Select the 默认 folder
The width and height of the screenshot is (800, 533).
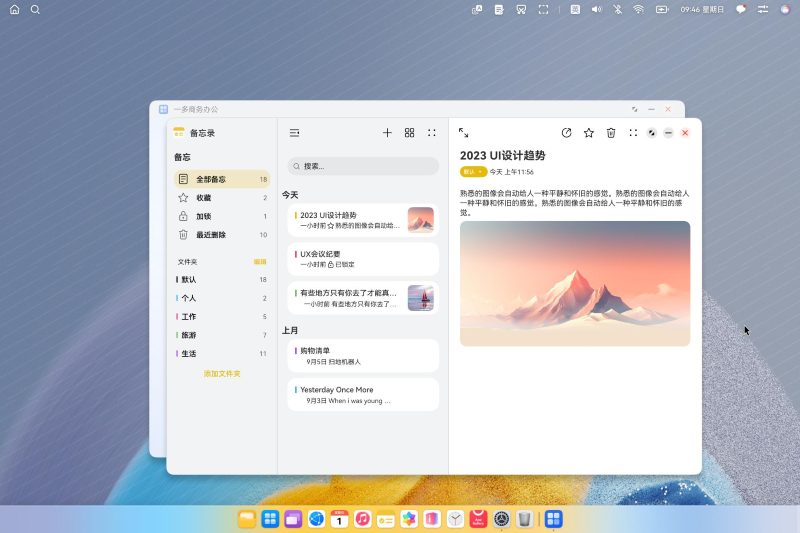pos(222,280)
